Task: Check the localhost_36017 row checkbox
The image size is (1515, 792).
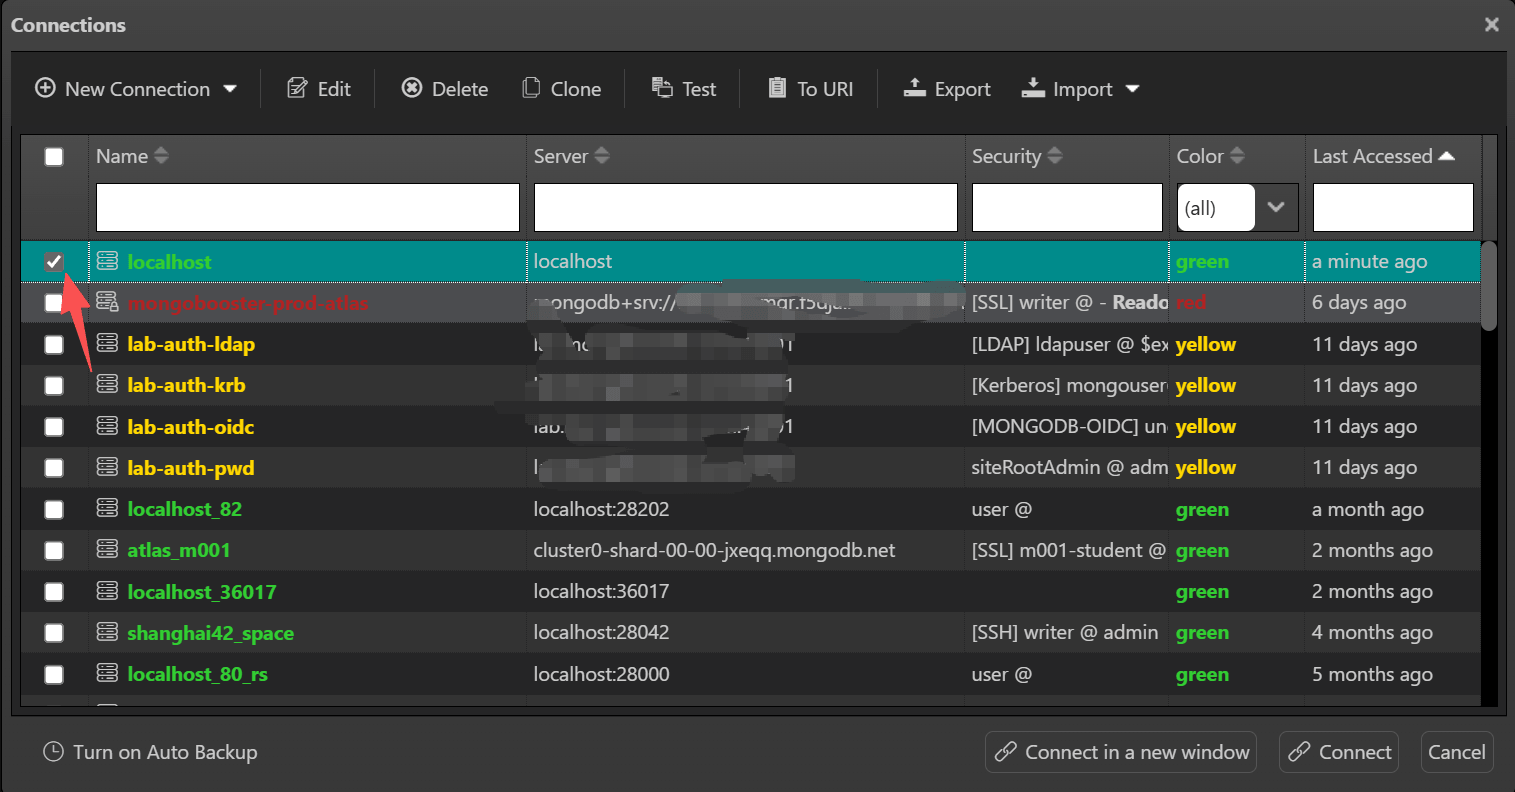Action: pos(54,592)
